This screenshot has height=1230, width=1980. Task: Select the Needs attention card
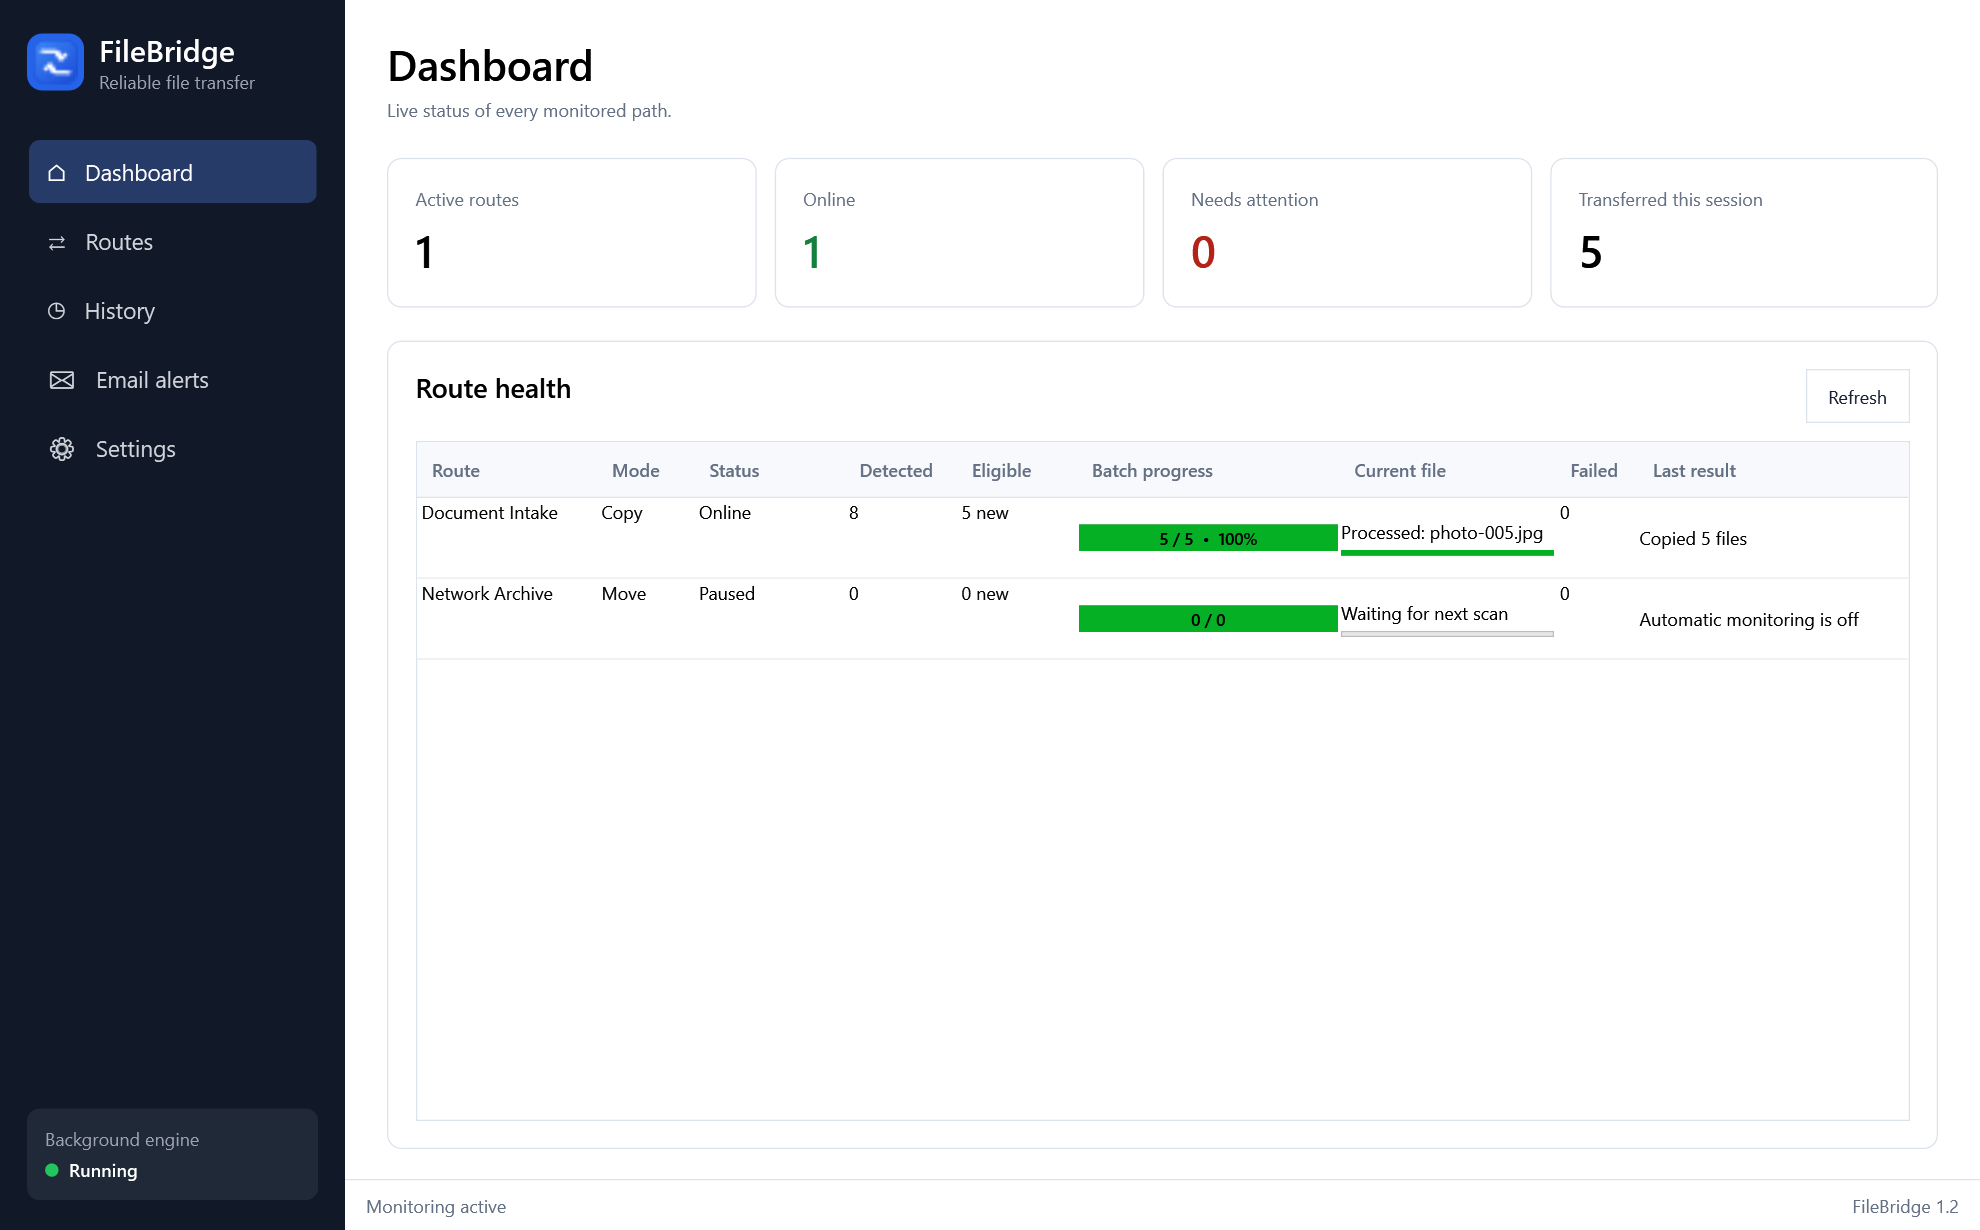pyautogui.click(x=1347, y=233)
